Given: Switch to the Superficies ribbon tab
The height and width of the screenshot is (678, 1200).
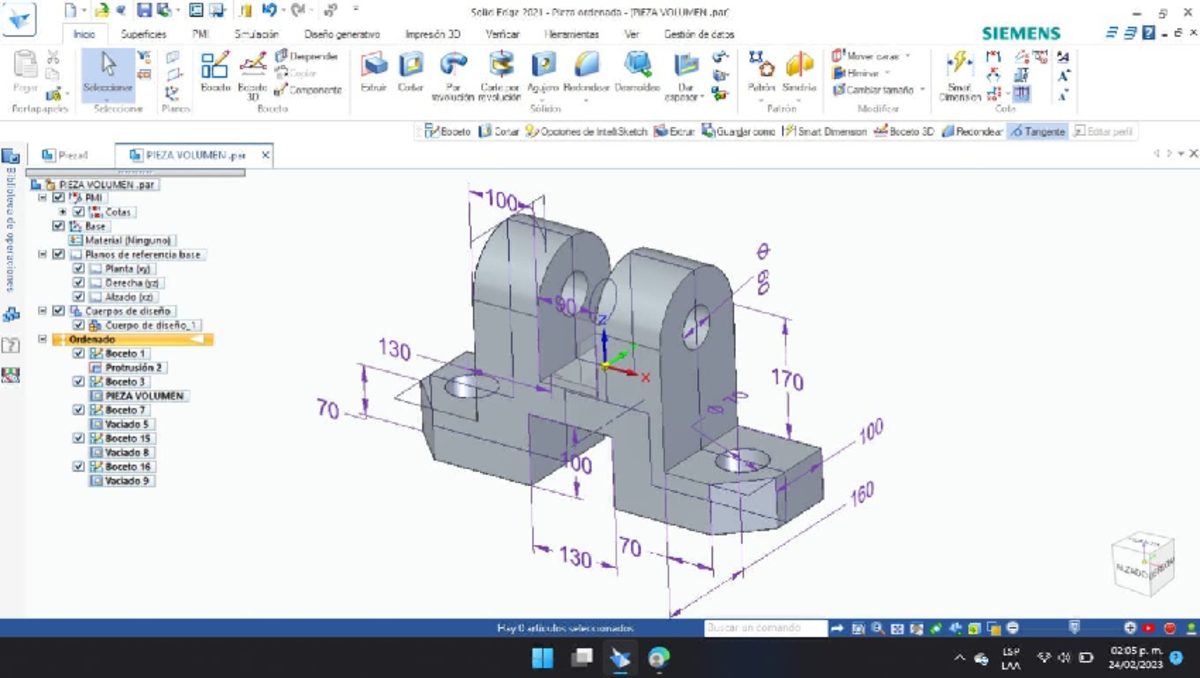Looking at the screenshot, I should 144,33.
